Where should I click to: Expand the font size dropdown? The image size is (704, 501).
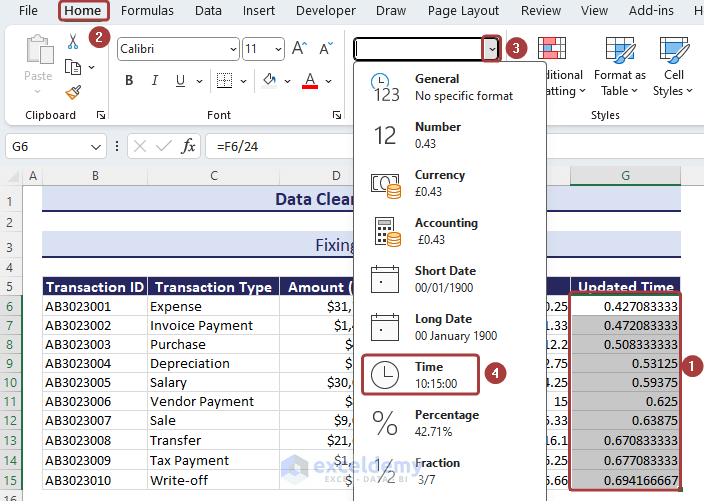coord(278,49)
